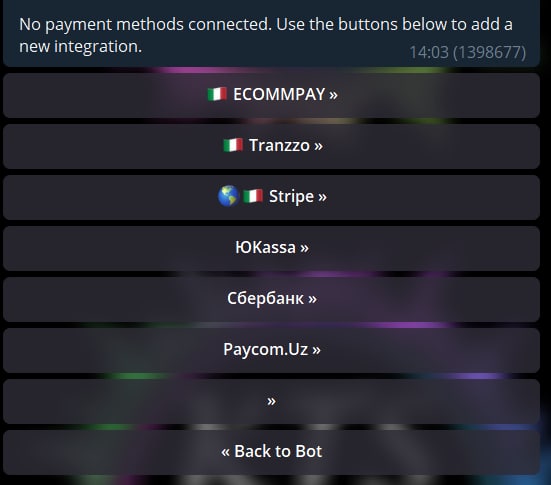Open the ЮKassa integration option

point(271,248)
